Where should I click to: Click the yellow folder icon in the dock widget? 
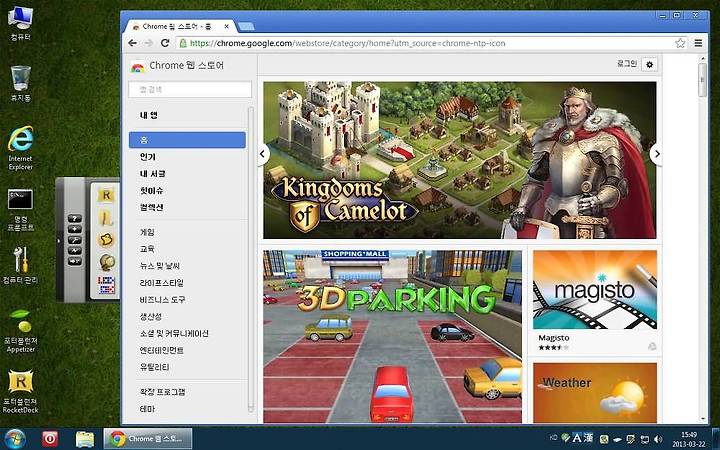pyautogui.click(x=106, y=217)
